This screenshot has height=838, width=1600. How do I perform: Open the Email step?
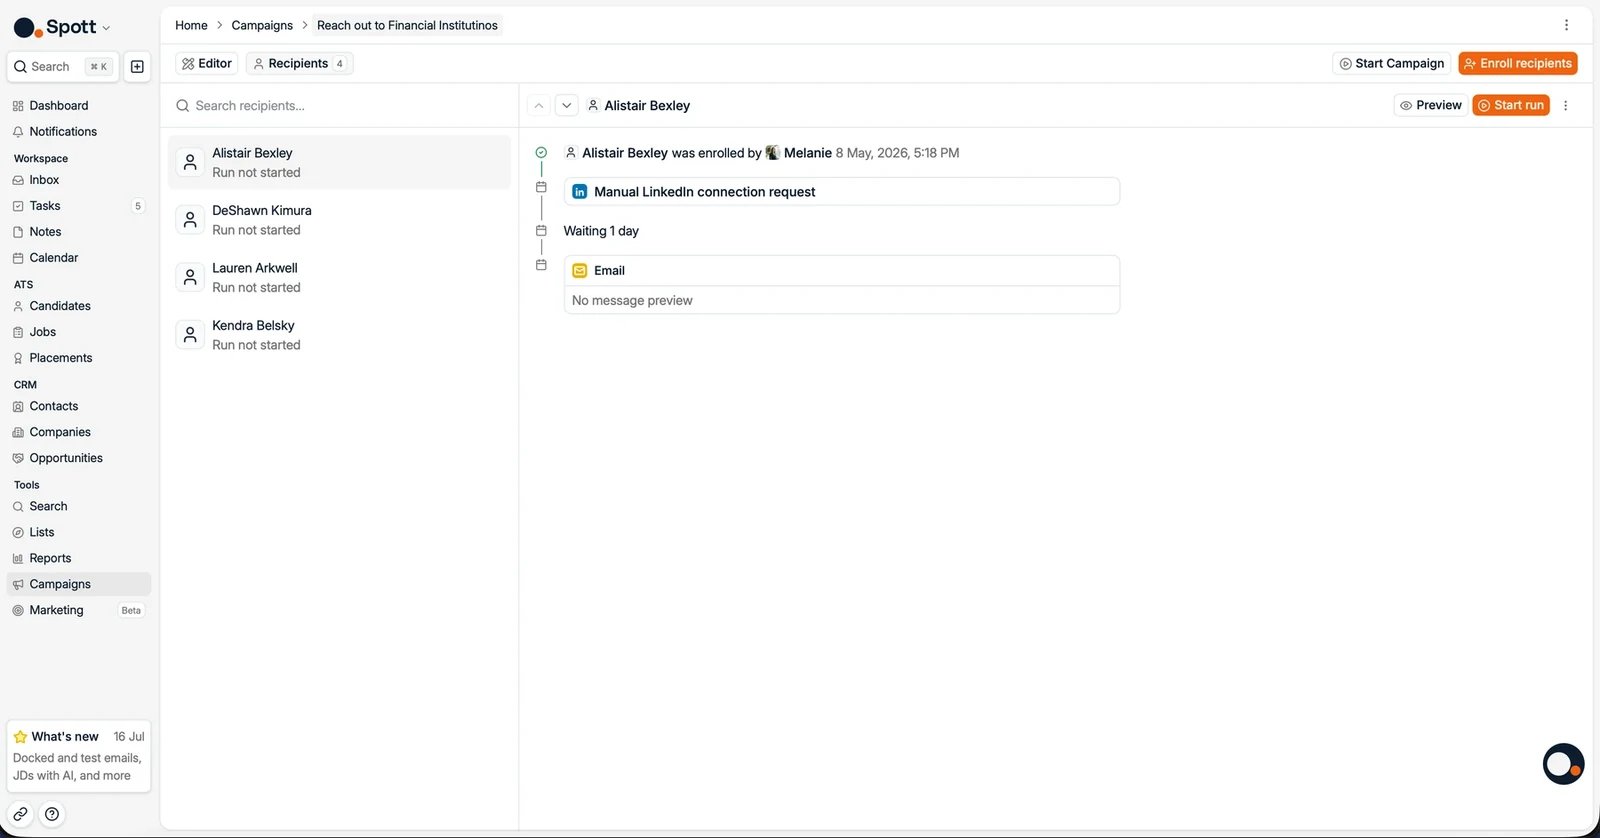[x=841, y=270]
